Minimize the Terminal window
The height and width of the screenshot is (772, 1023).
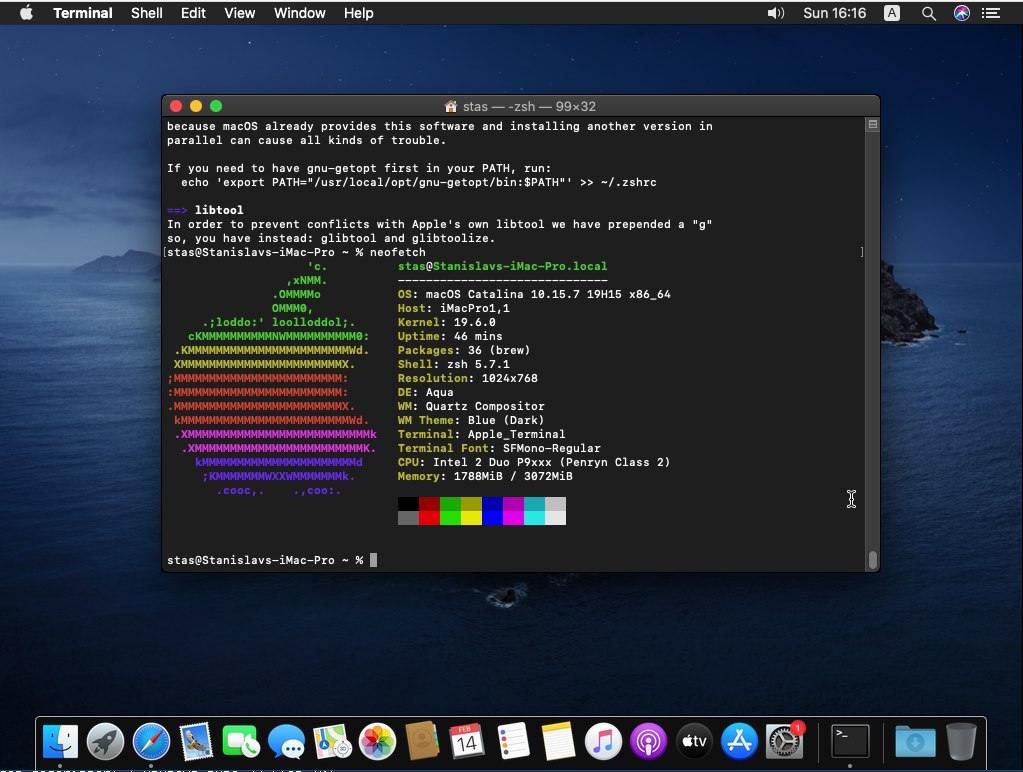pos(196,106)
